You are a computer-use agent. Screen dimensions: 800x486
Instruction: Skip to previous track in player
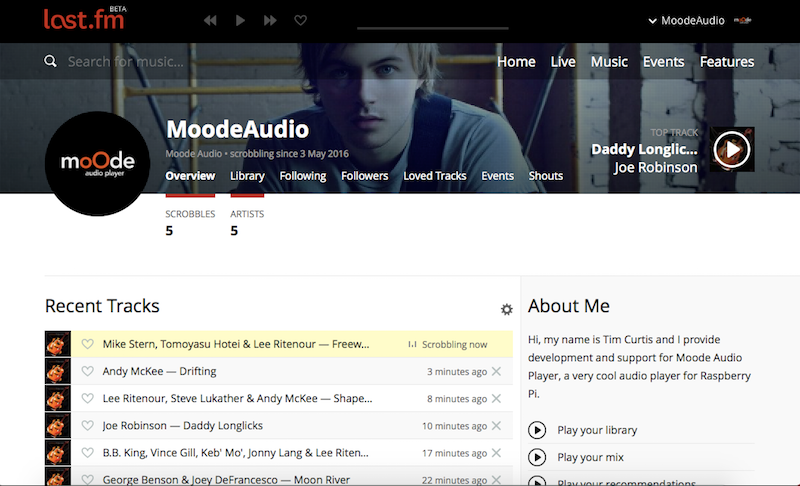click(x=210, y=20)
